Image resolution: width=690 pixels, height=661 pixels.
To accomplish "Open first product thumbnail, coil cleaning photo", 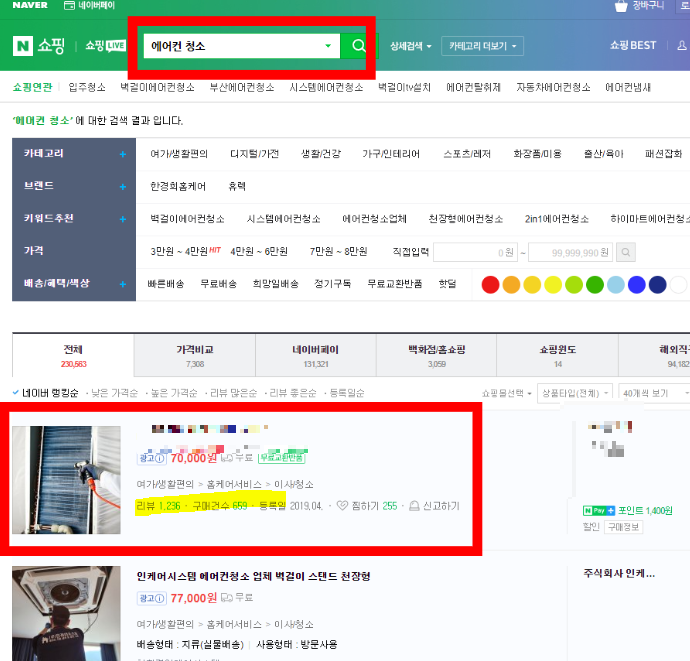I will 66,480.
